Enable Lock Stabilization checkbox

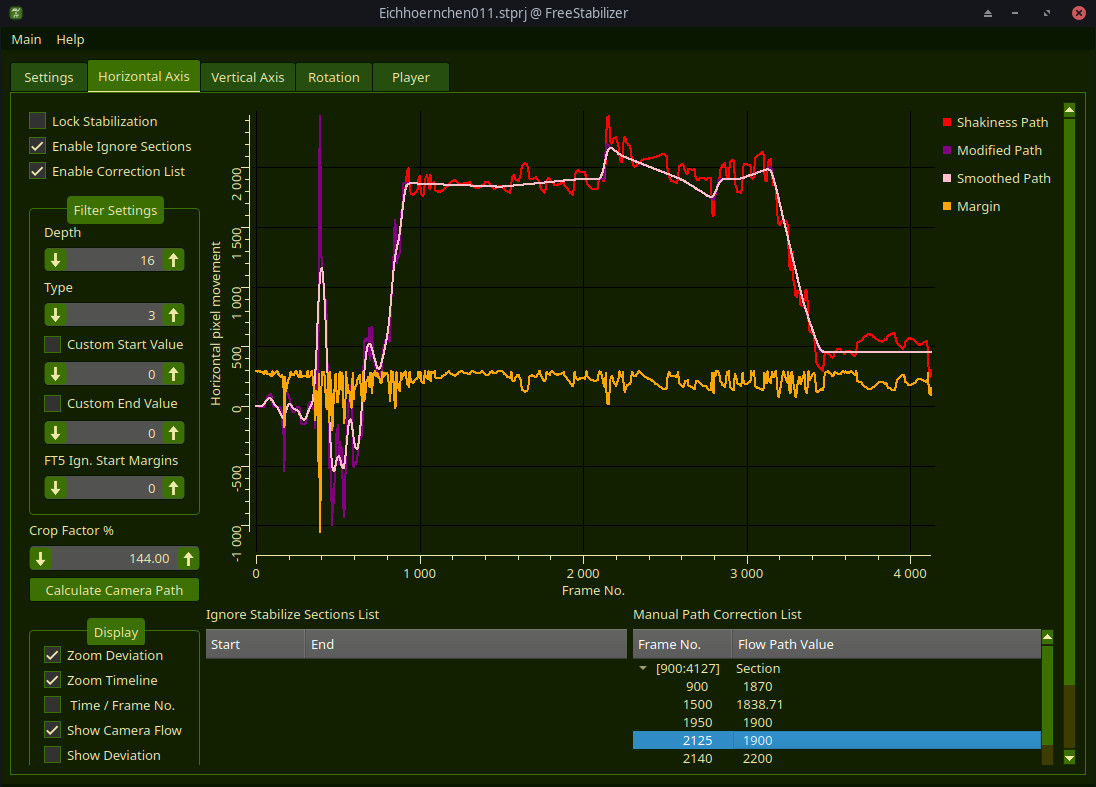pos(38,121)
